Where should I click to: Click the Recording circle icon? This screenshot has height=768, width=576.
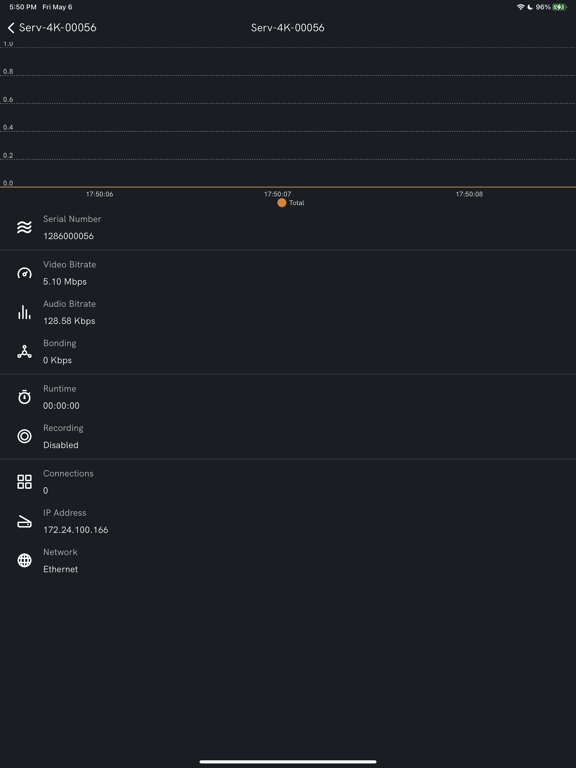(24, 436)
